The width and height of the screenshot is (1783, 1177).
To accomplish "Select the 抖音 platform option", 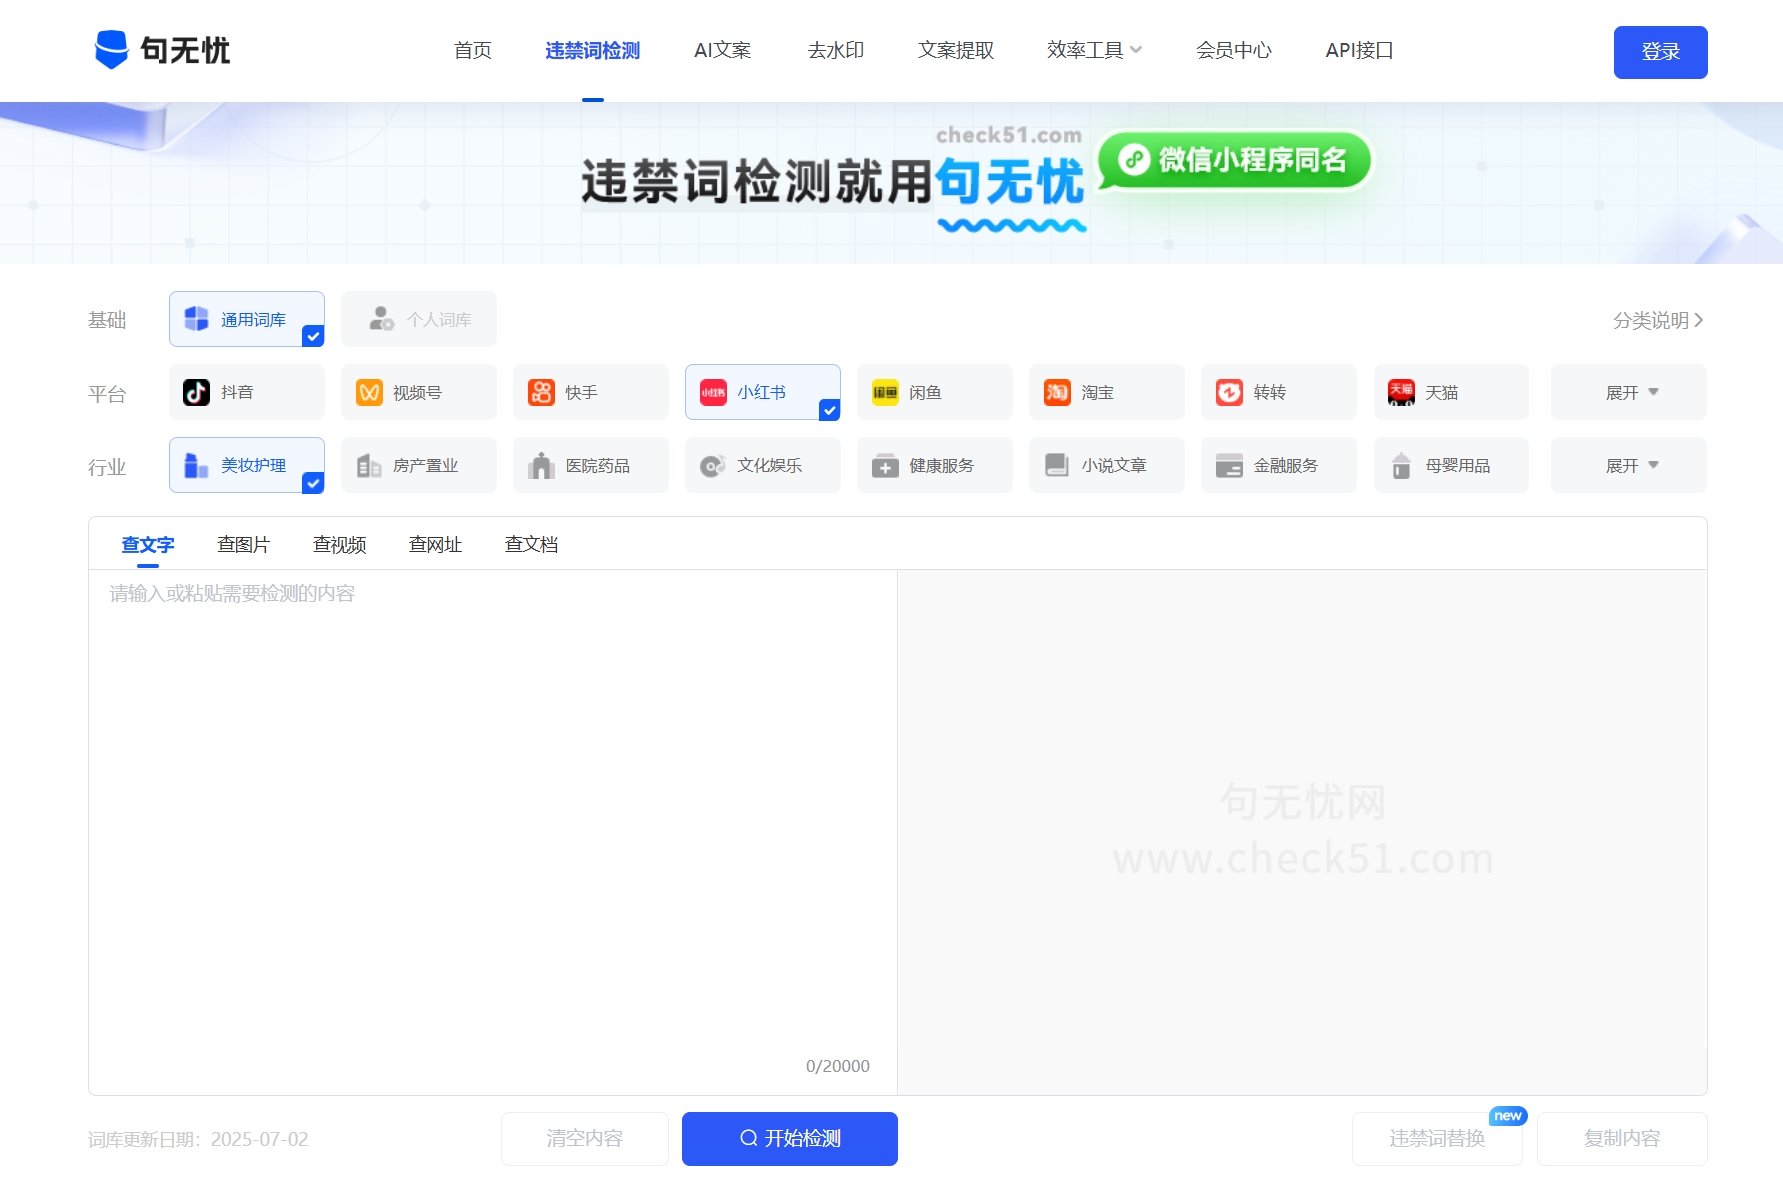I will [247, 392].
